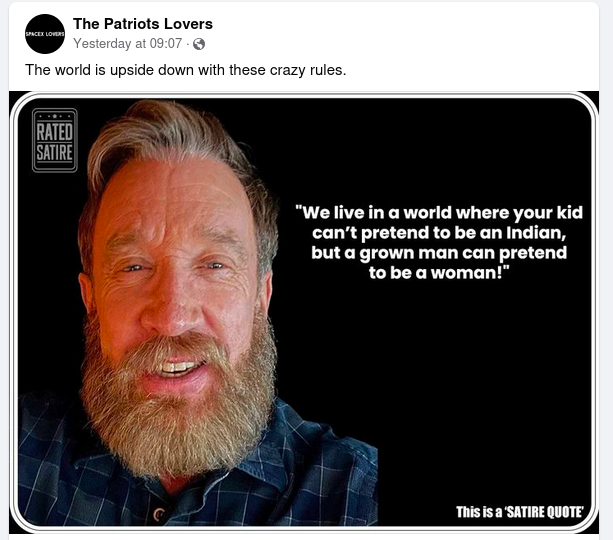Click the globe public-audience icon
Image resolution: width=613 pixels, height=540 pixels.
(199, 44)
